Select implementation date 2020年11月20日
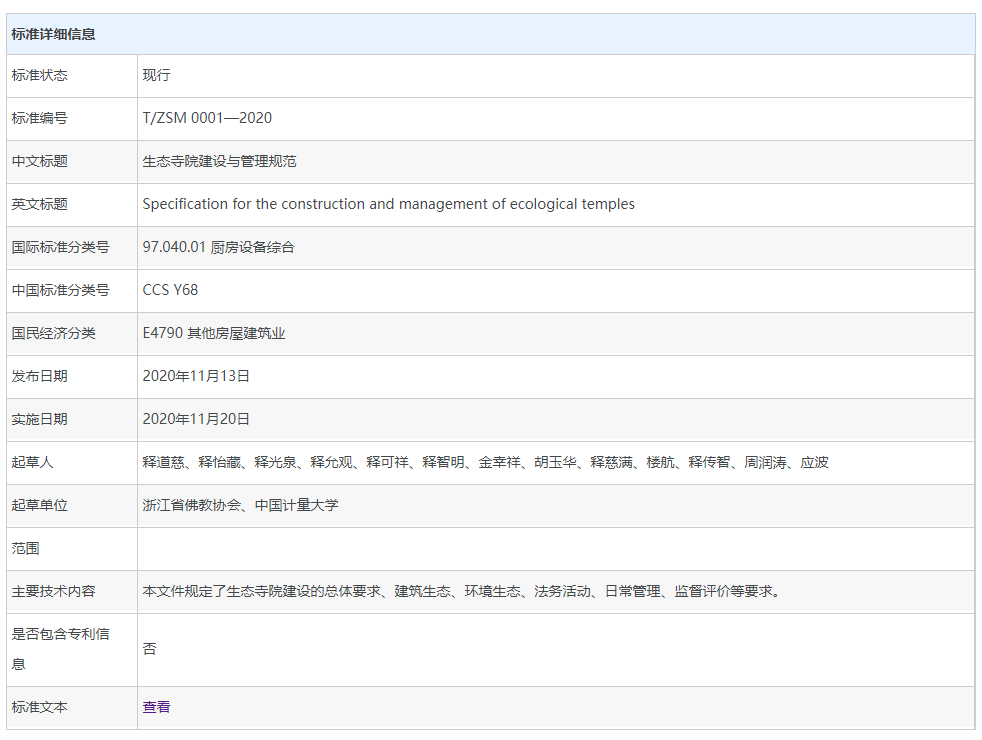Viewport: 982px width, 740px height. point(196,419)
